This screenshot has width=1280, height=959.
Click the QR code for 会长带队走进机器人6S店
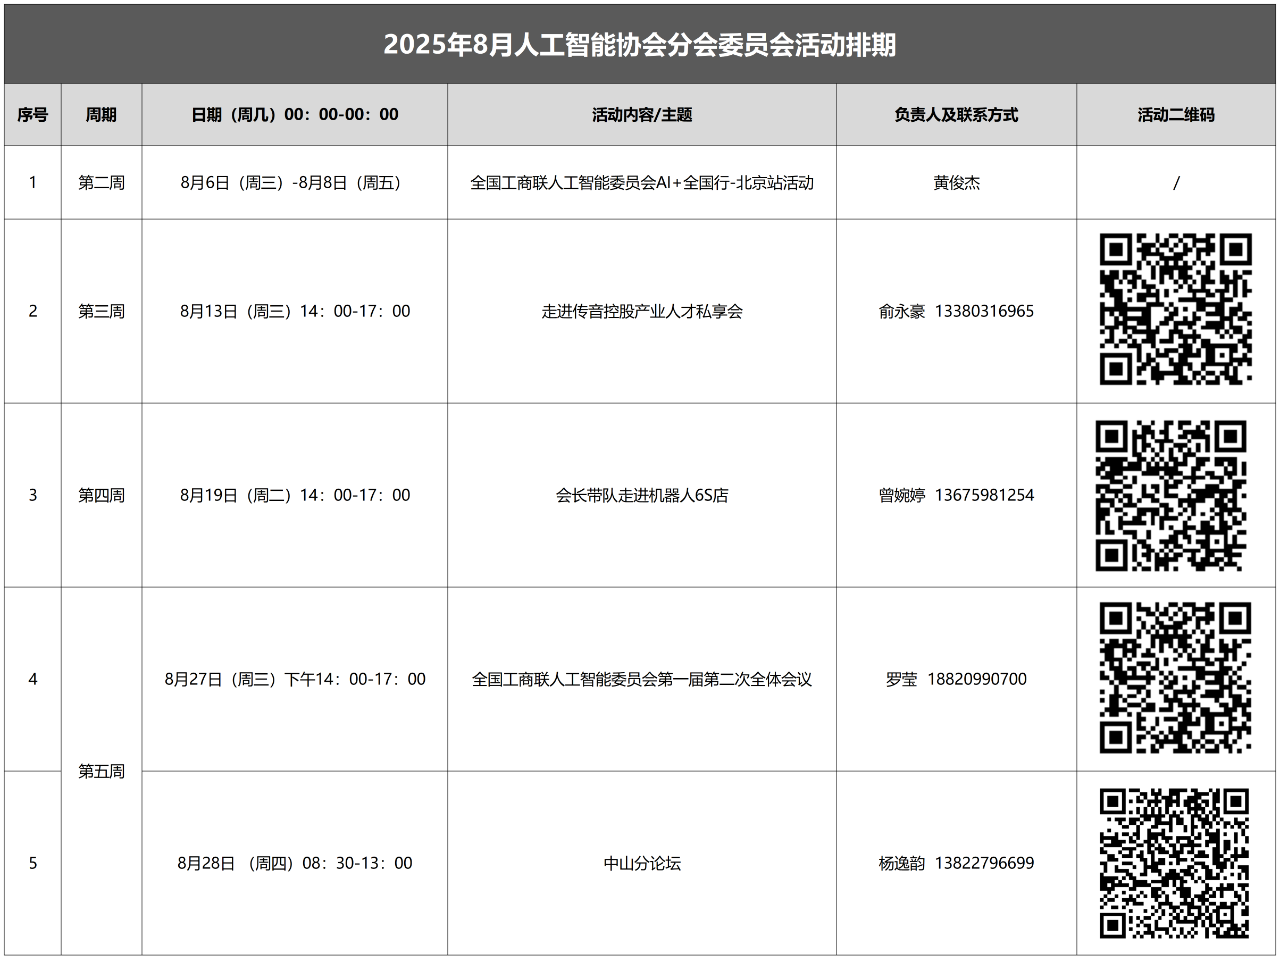[1171, 495]
